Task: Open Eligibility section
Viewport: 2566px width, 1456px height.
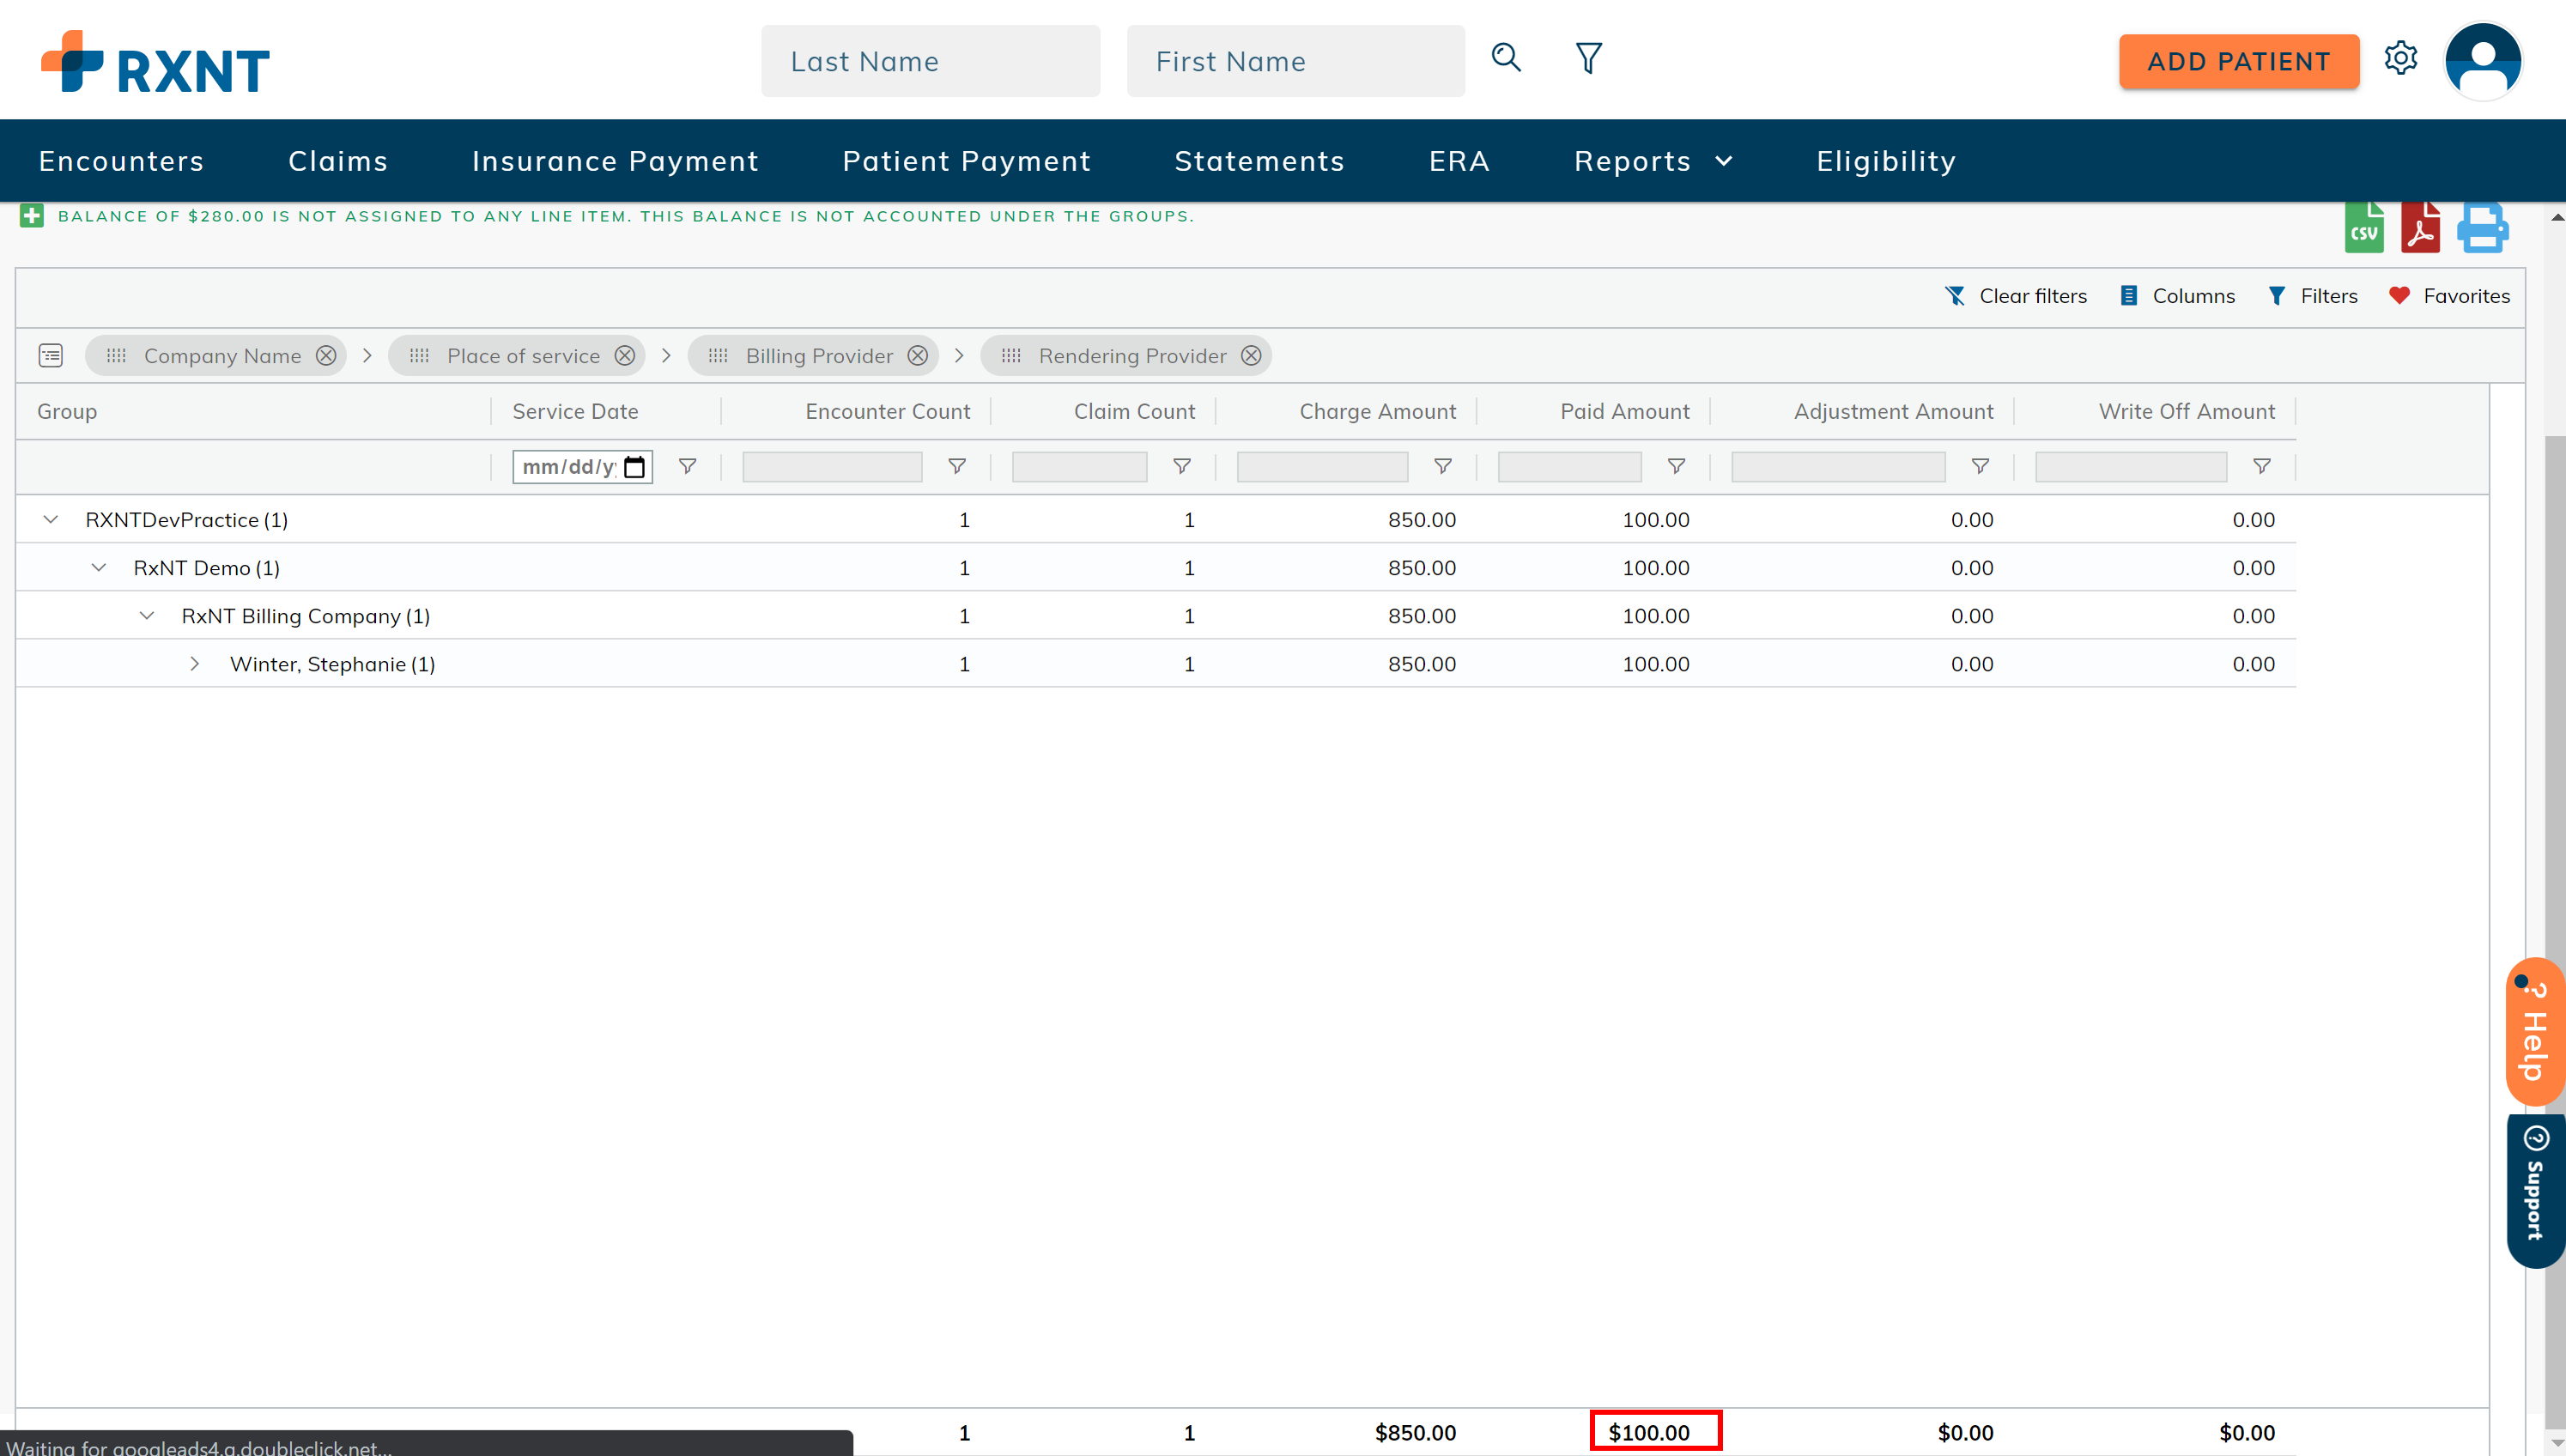Action: tap(1886, 161)
